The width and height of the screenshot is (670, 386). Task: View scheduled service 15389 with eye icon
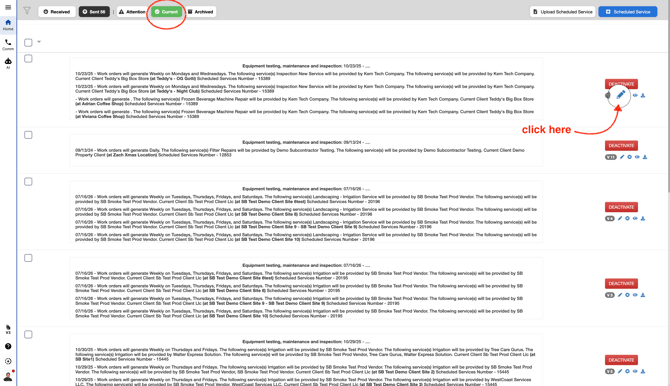pos(635,95)
